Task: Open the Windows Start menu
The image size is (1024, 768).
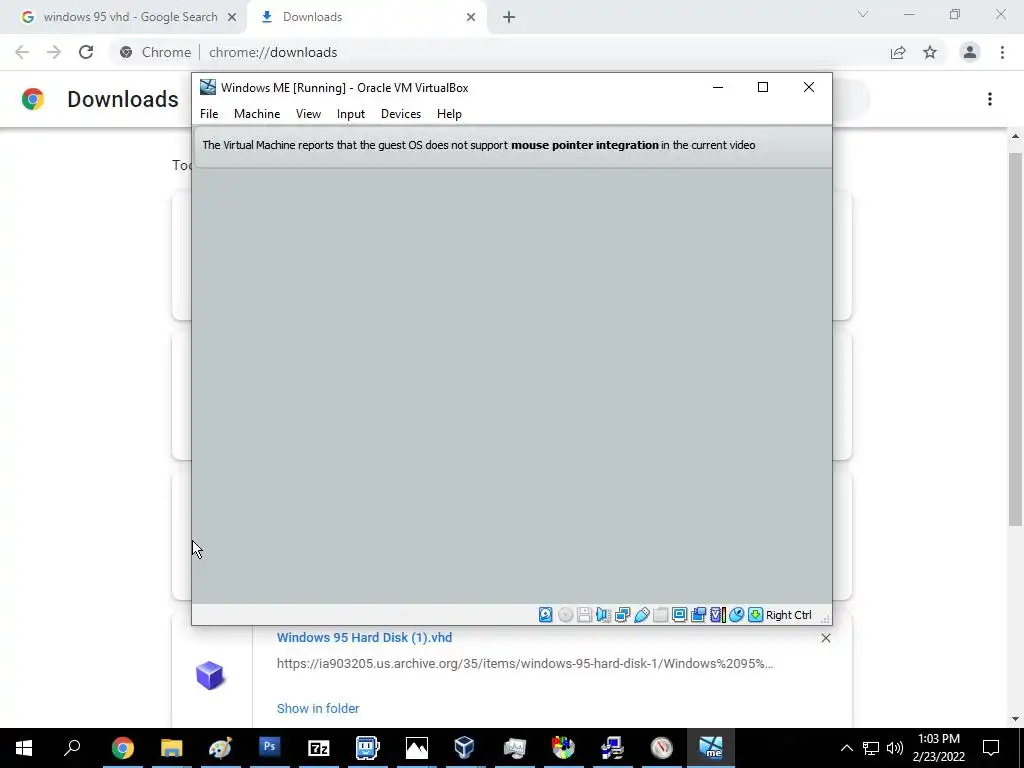Action: pyautogui.click(x=24, y=748)
